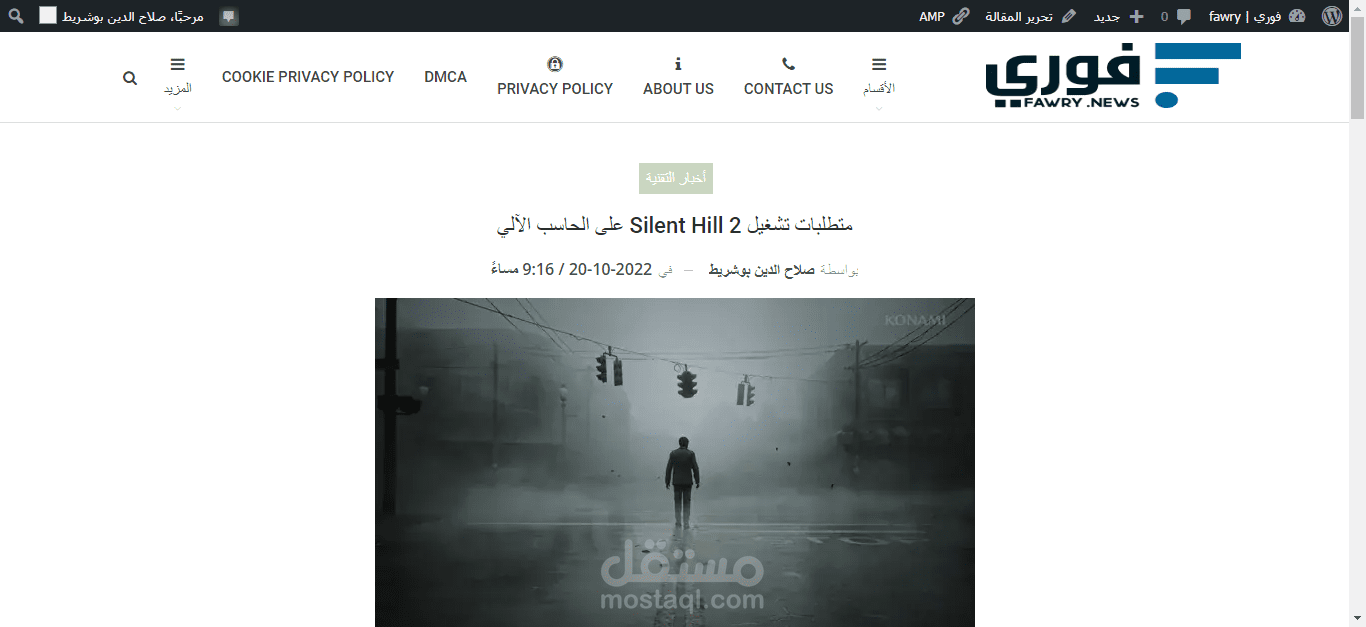Viewport: 1366px width, 627px height.
Task: Open the جديد new content menu
Action: tap(1107, 16)
